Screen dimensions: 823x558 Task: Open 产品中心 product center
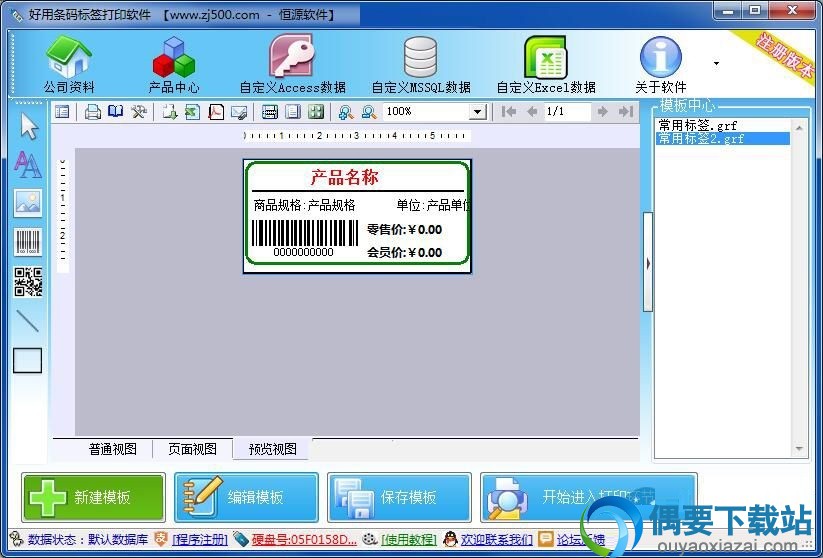point(174,64)
